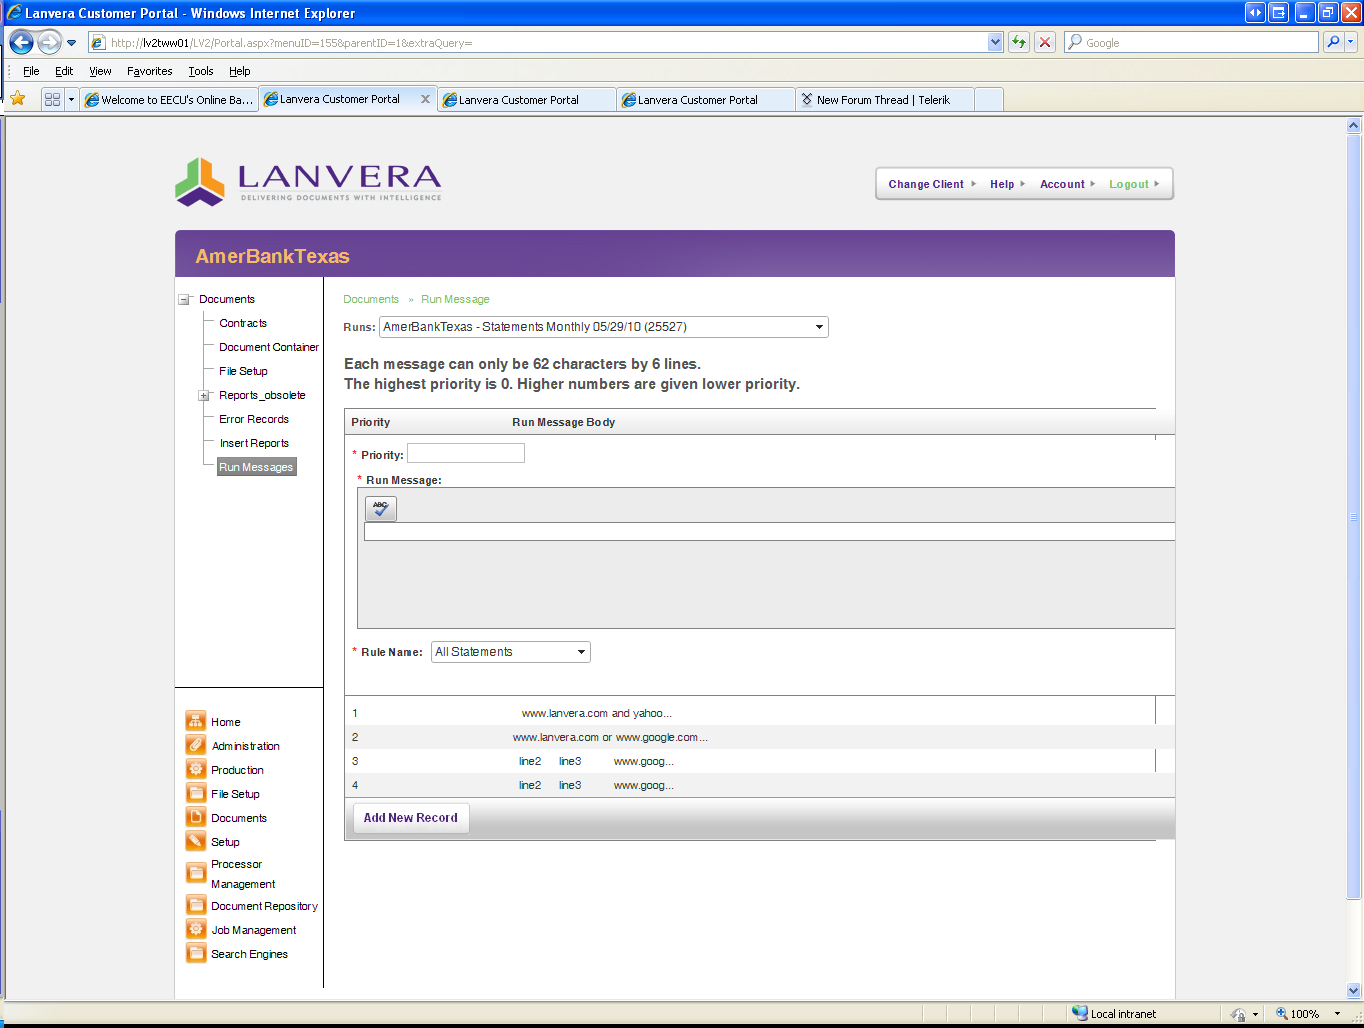Click the magnifier search button beside Google box
Image resolution: width=1364 pixels, height=1028 pixels.
point(1333,42)
